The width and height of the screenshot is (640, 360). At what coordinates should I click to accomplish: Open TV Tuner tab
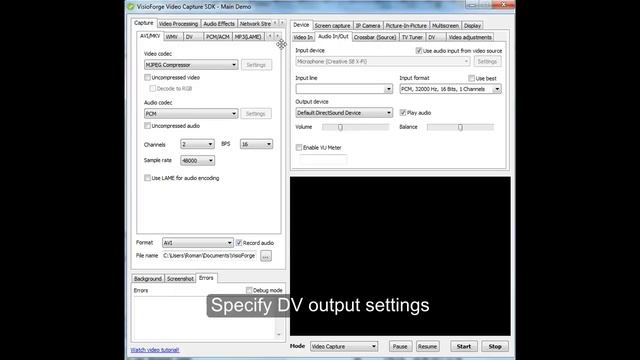412,37
